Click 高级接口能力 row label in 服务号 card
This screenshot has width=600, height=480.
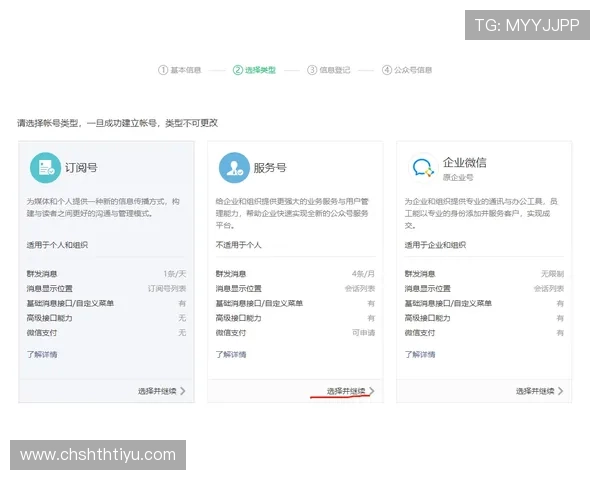[238, 318]
